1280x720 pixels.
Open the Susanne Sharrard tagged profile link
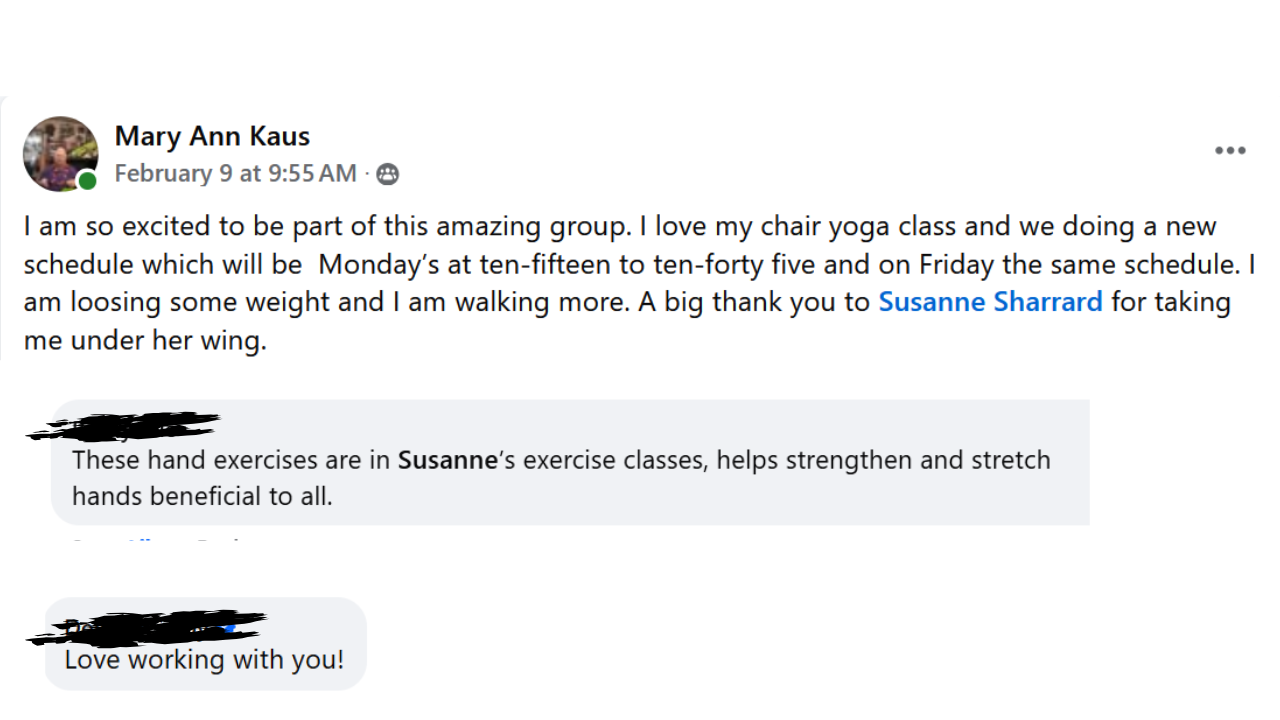[x=990, y=302]
